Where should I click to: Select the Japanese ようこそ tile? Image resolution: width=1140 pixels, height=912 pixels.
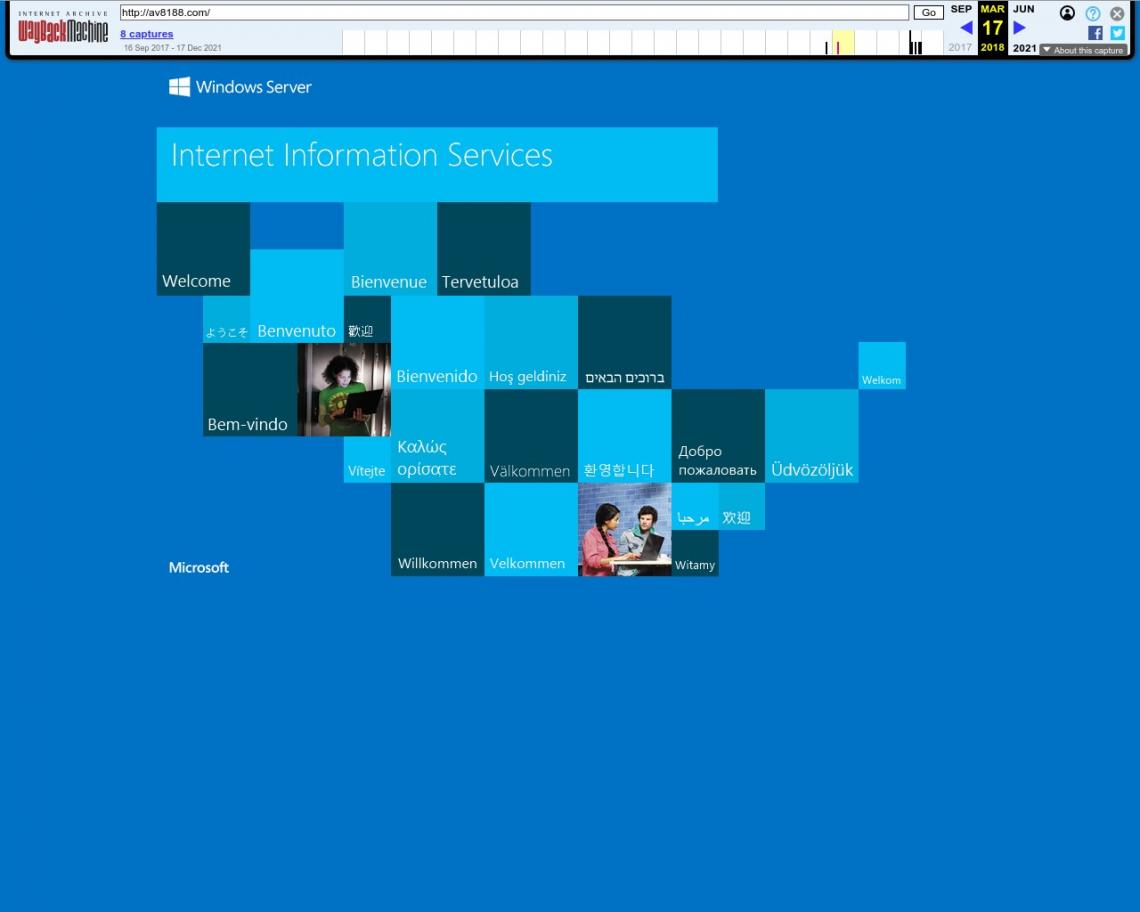227,319
